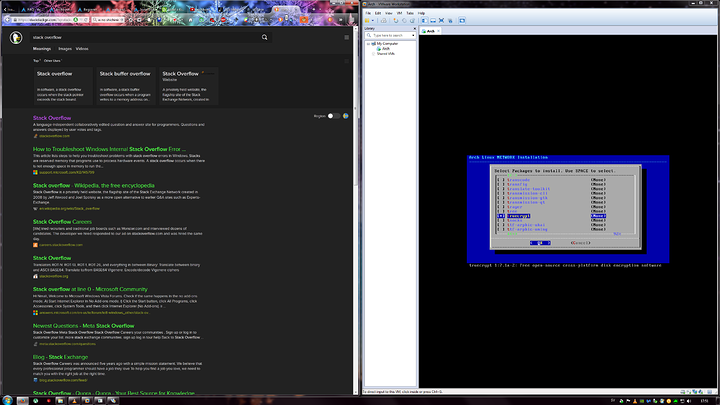The image size is (720, 405).
Task: Click the orange highlighted browser extension icon
Action: coord(305,20)
